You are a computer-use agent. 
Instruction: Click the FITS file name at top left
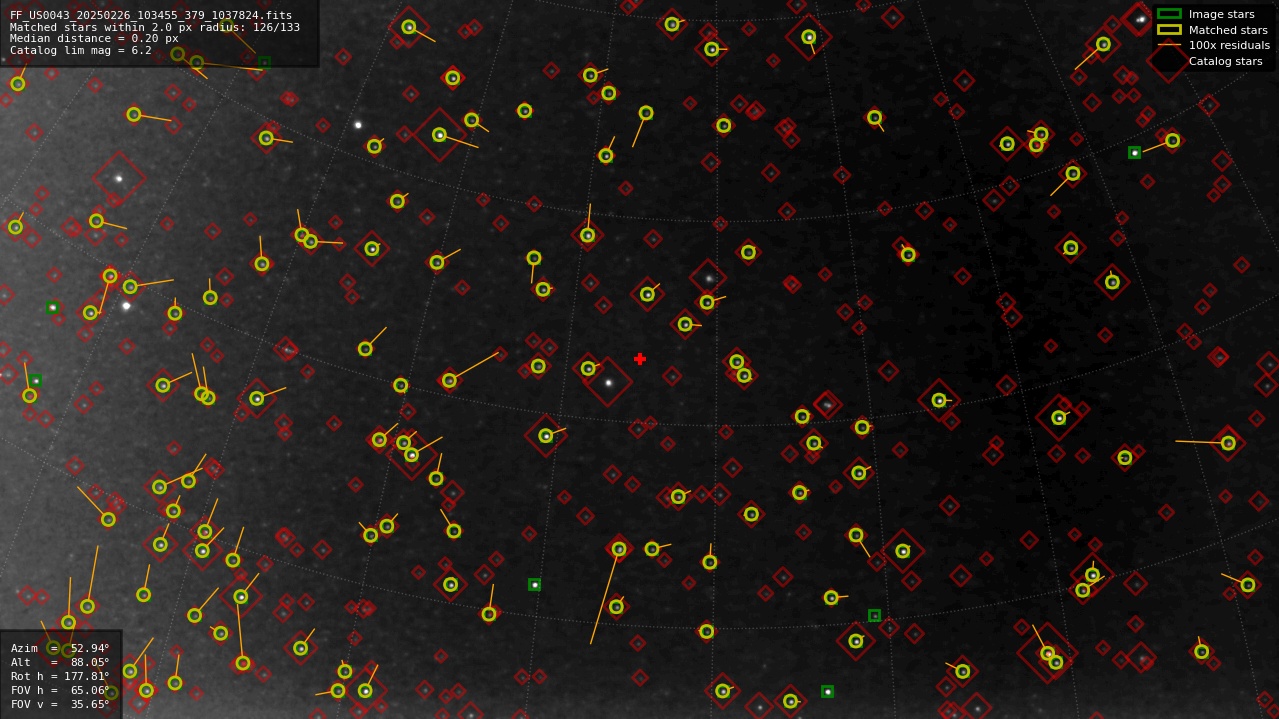point(151,15)
